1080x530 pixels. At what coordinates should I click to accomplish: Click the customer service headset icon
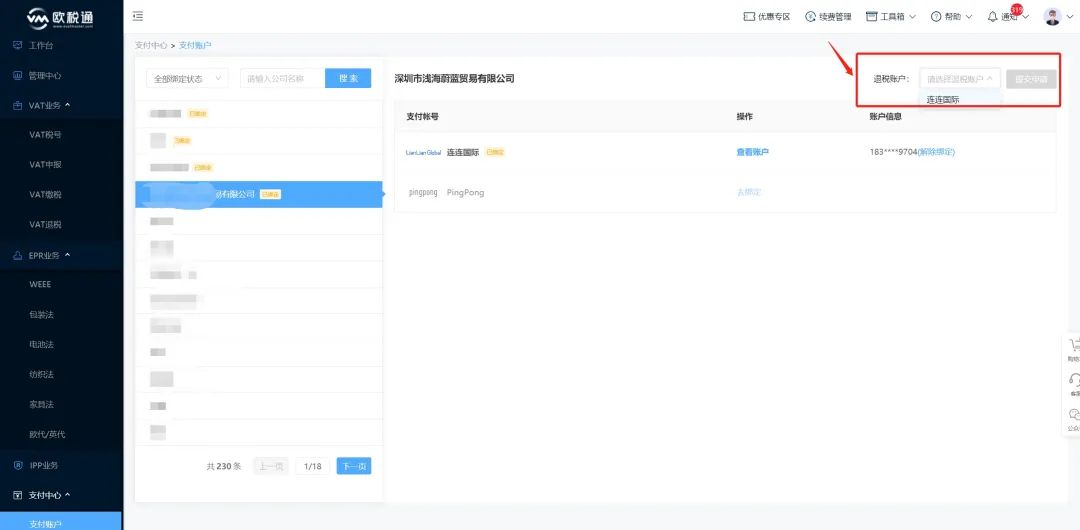coord(1073,380)
